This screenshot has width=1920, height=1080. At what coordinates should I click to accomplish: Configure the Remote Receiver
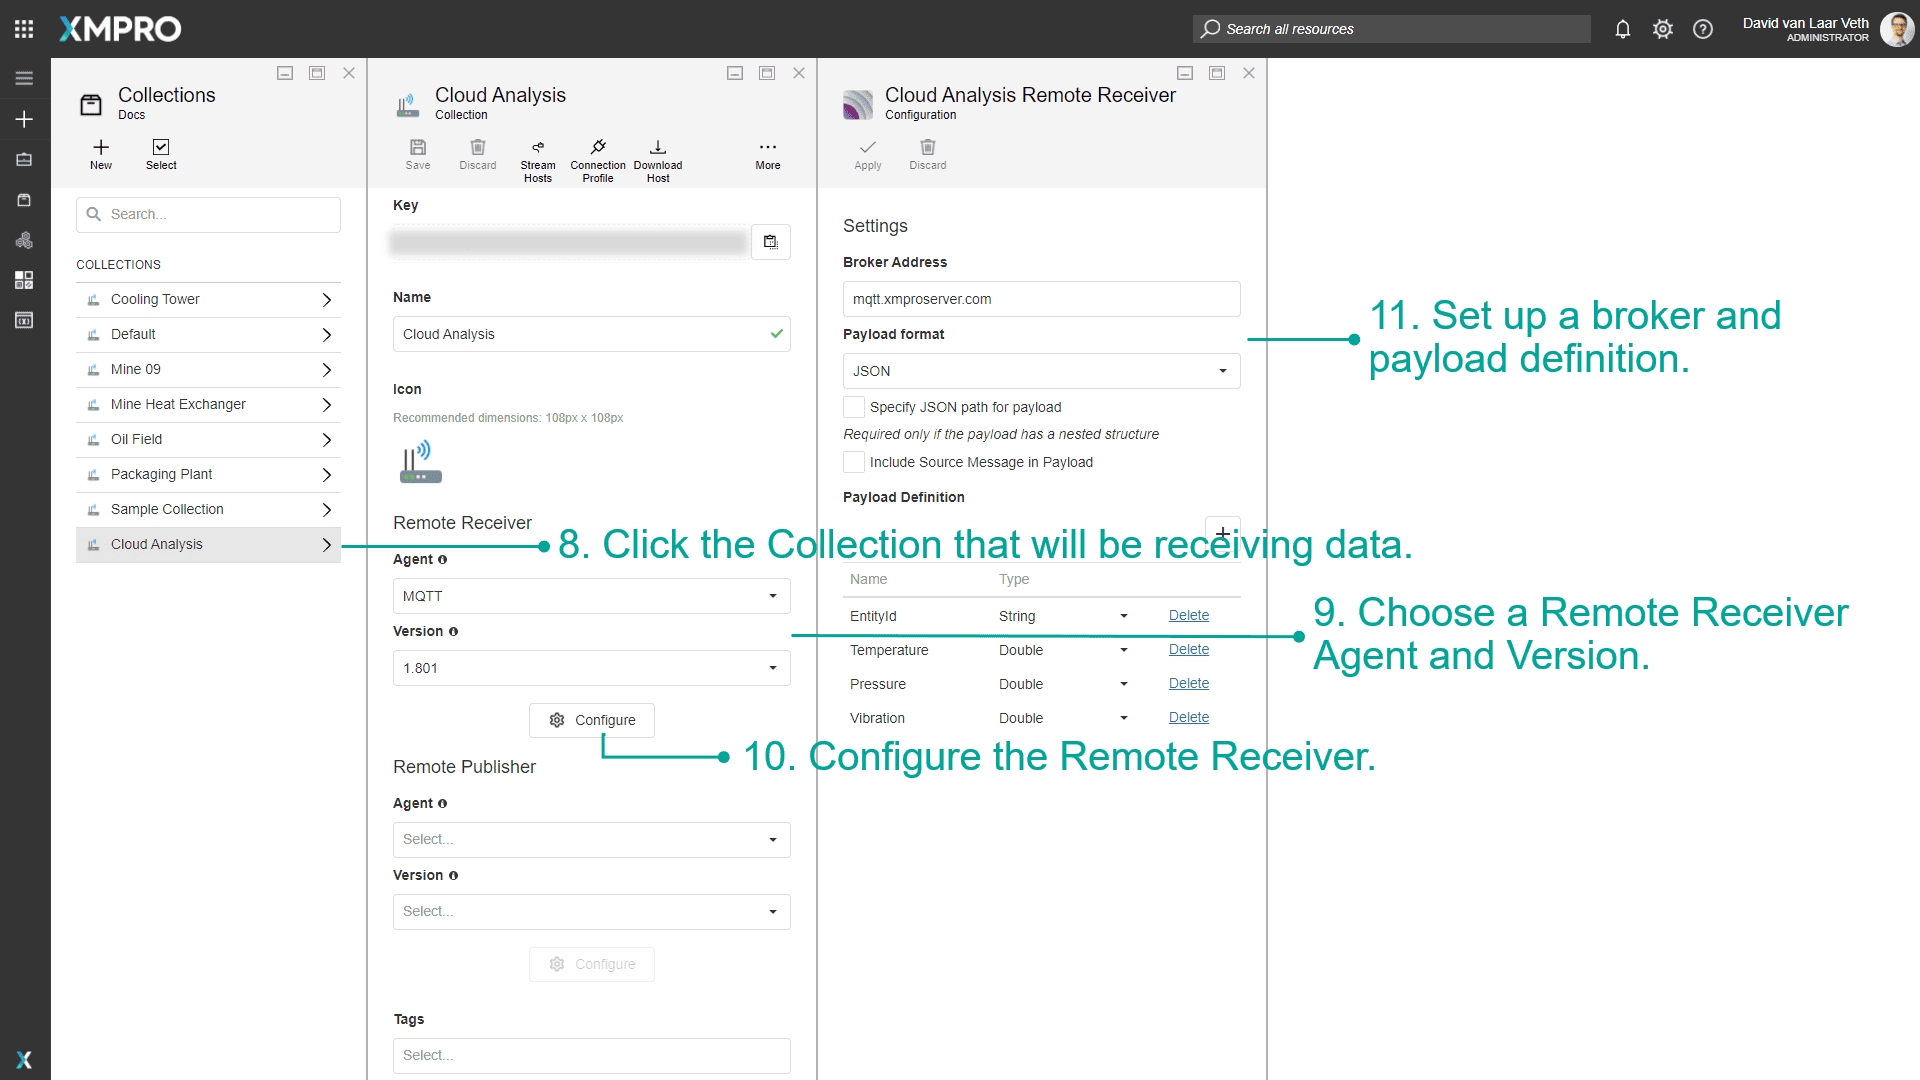click(591, 720)
